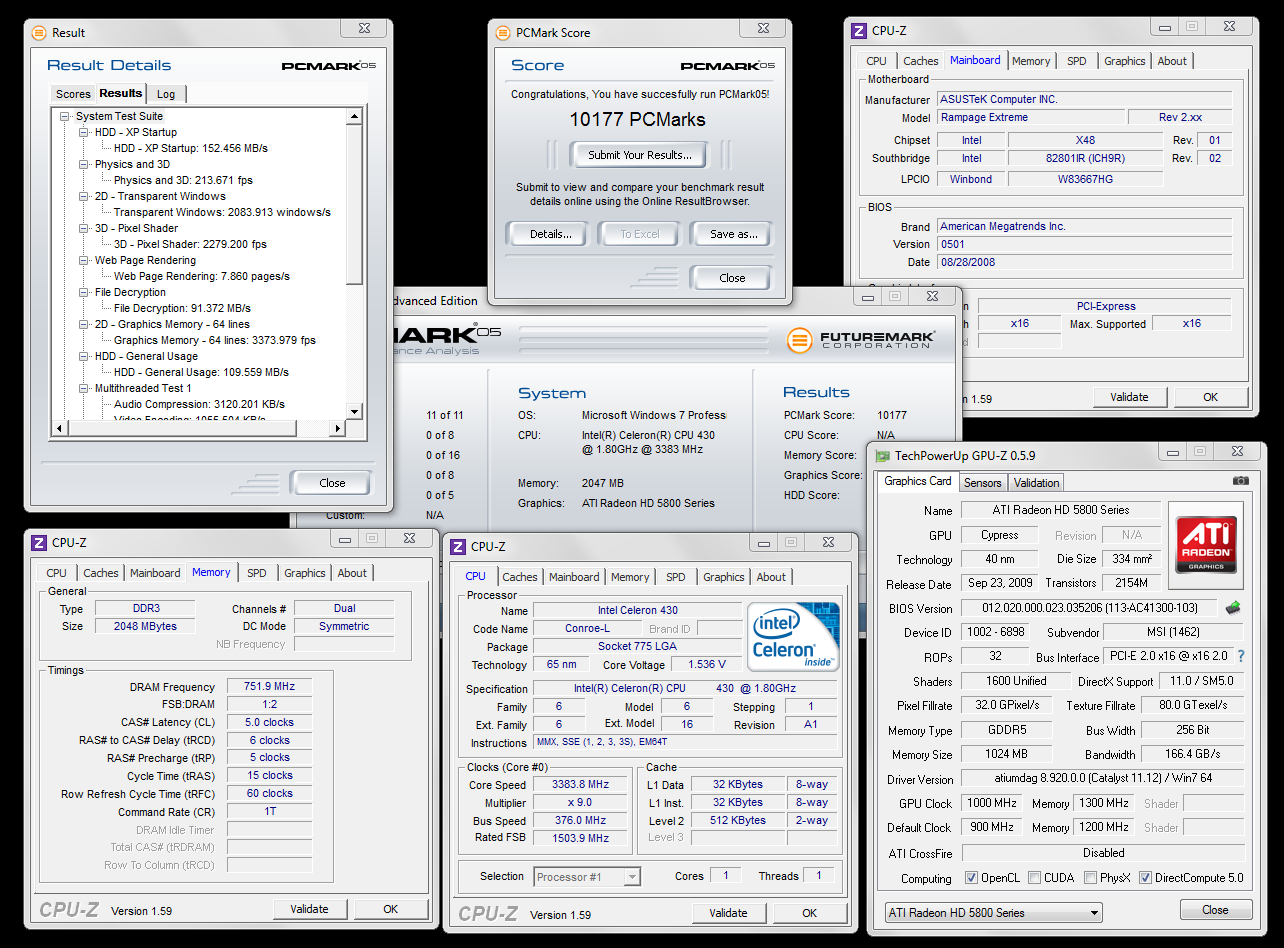
Task: Click the CAS# Latency 5.0 clocks value
Action: [269, 722]
